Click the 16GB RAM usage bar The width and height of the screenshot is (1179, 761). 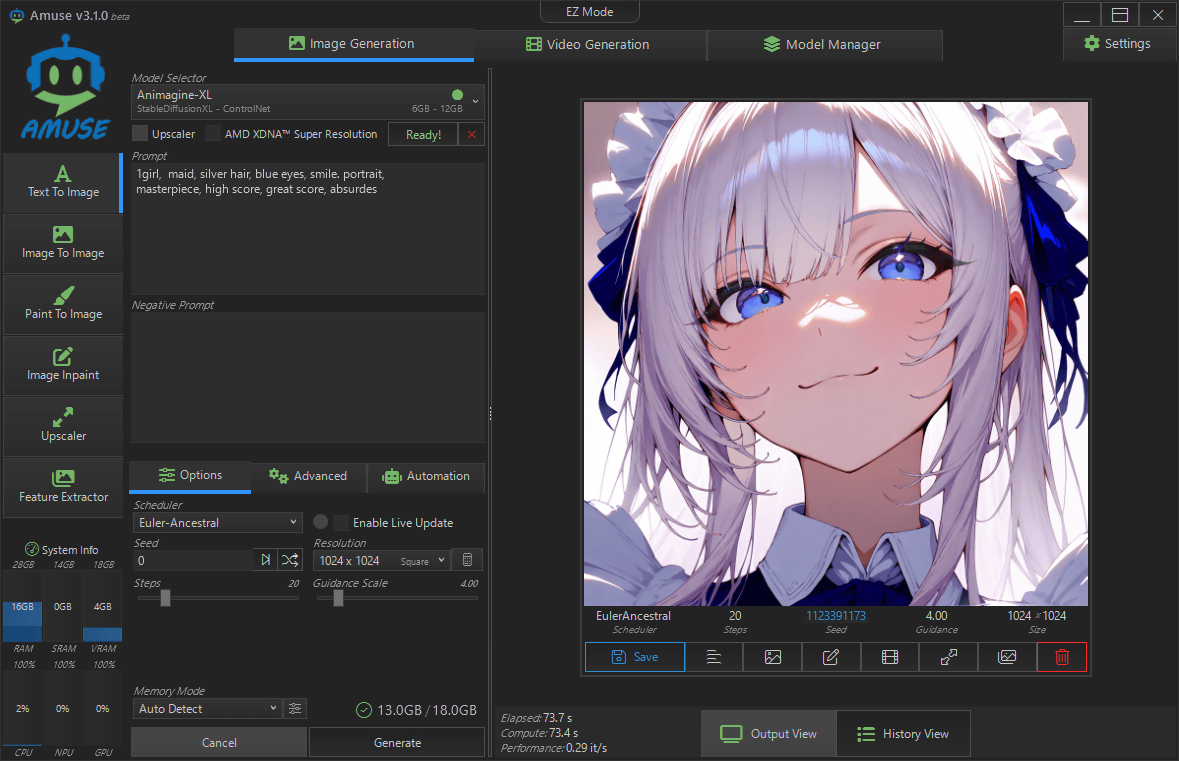click(x=23, y=606)
